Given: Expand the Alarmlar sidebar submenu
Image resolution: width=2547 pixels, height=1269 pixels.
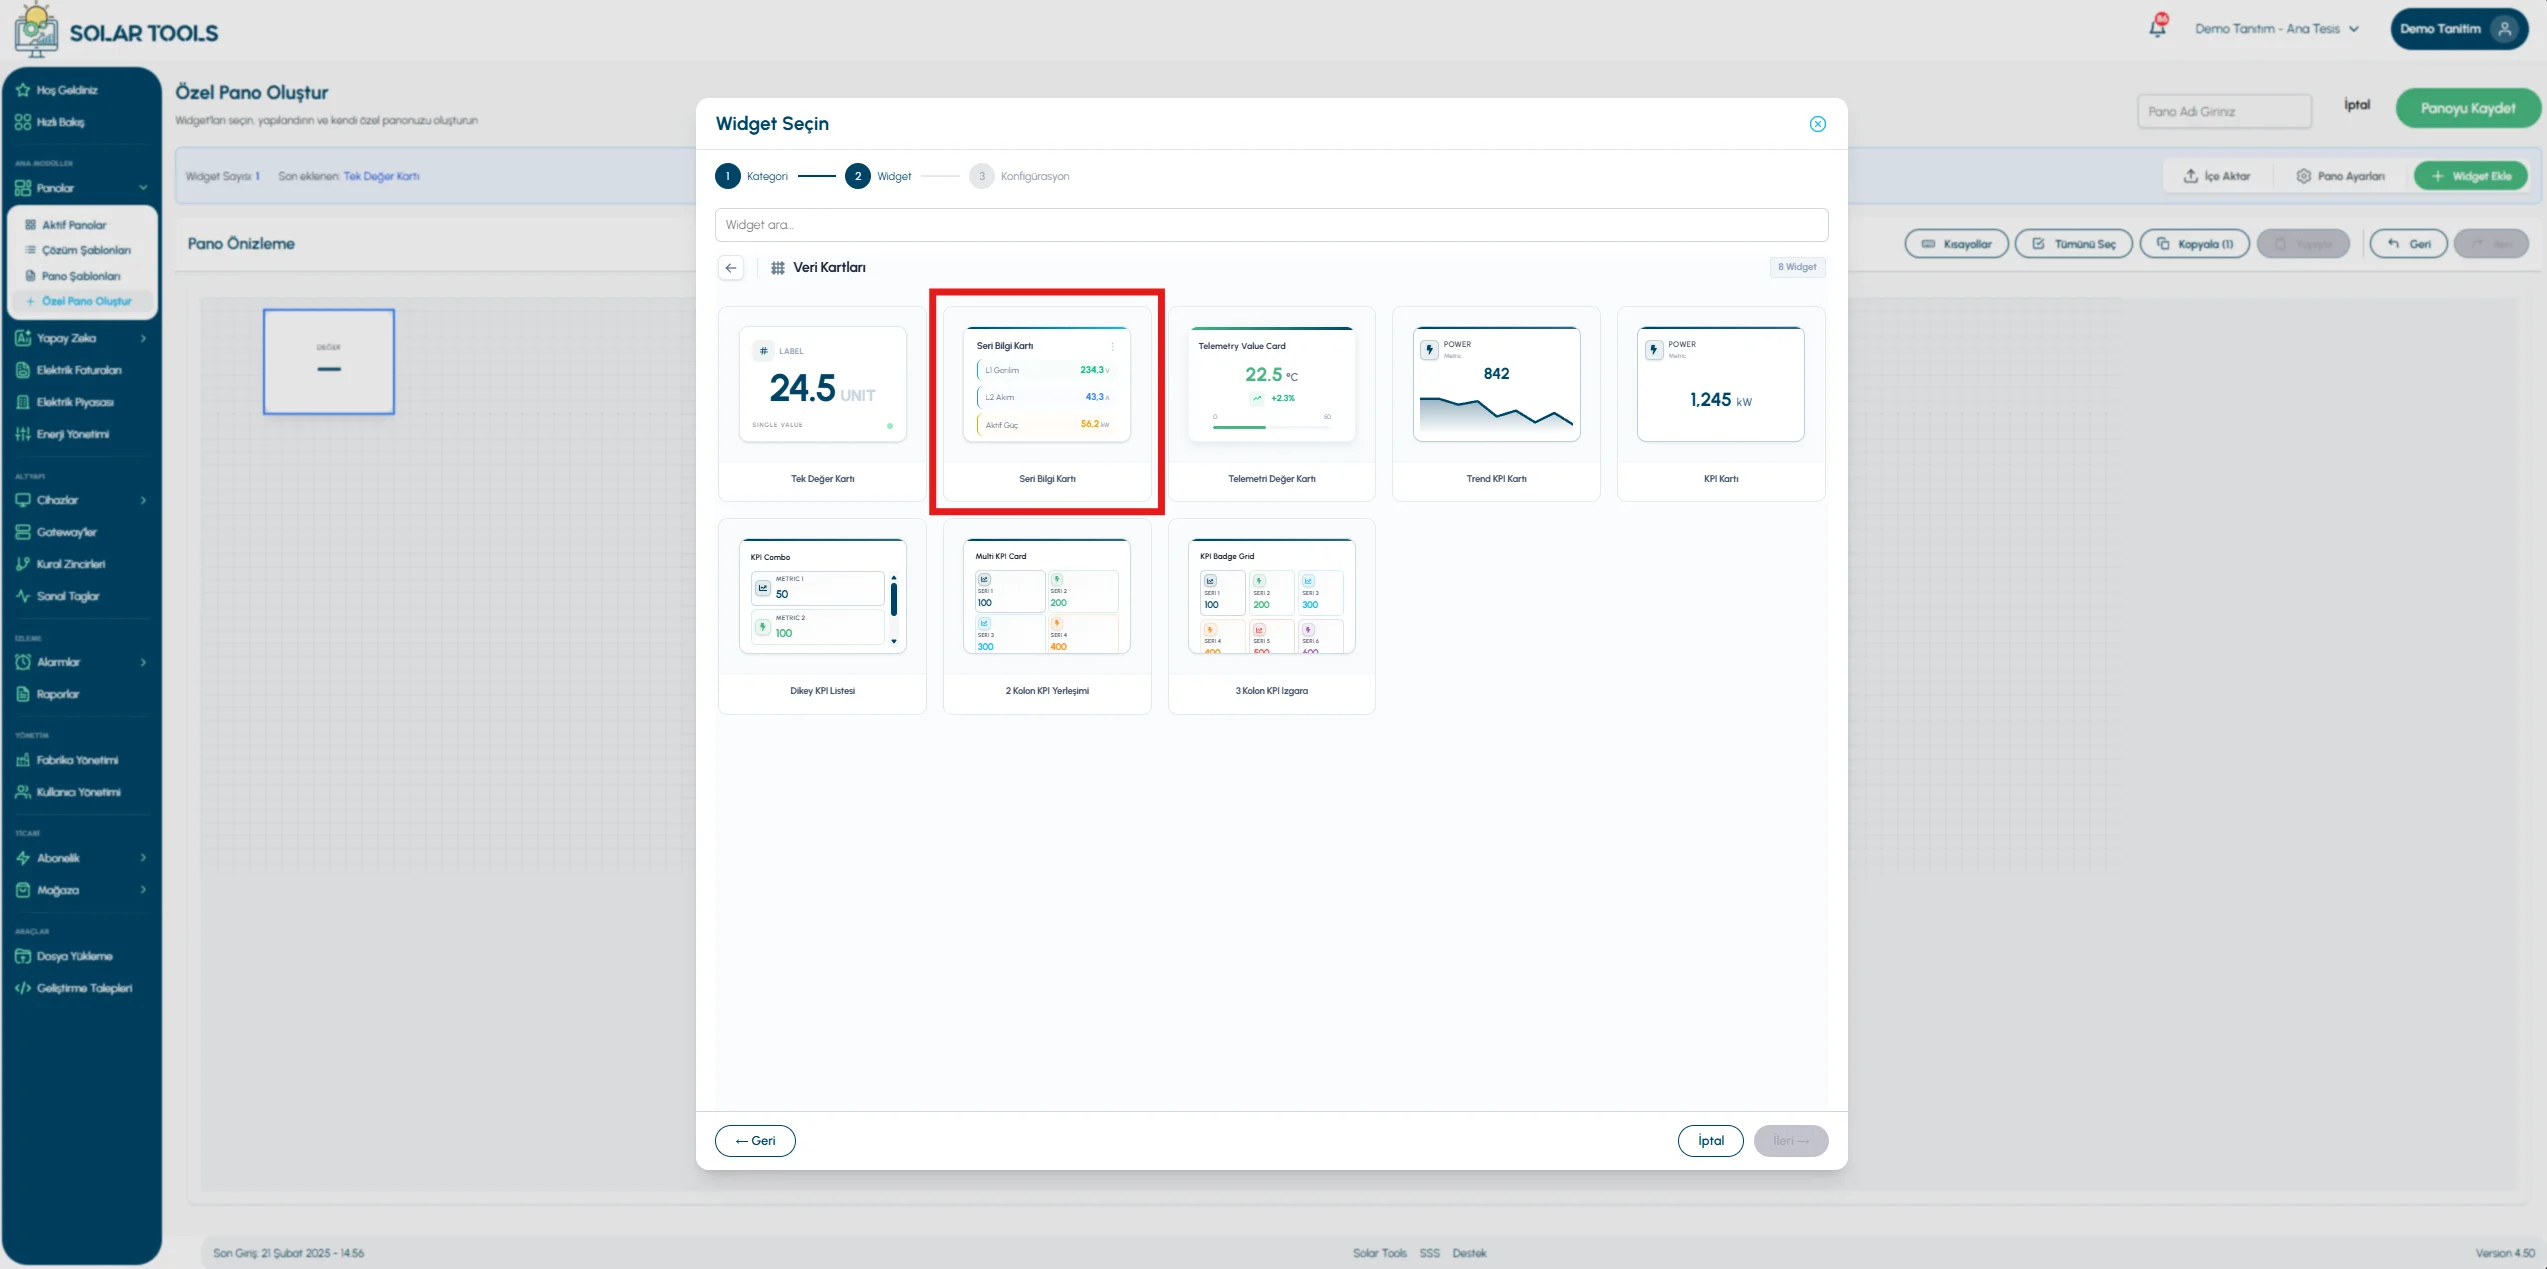Looking at the screenshot, I should click(x=143, y=662).
